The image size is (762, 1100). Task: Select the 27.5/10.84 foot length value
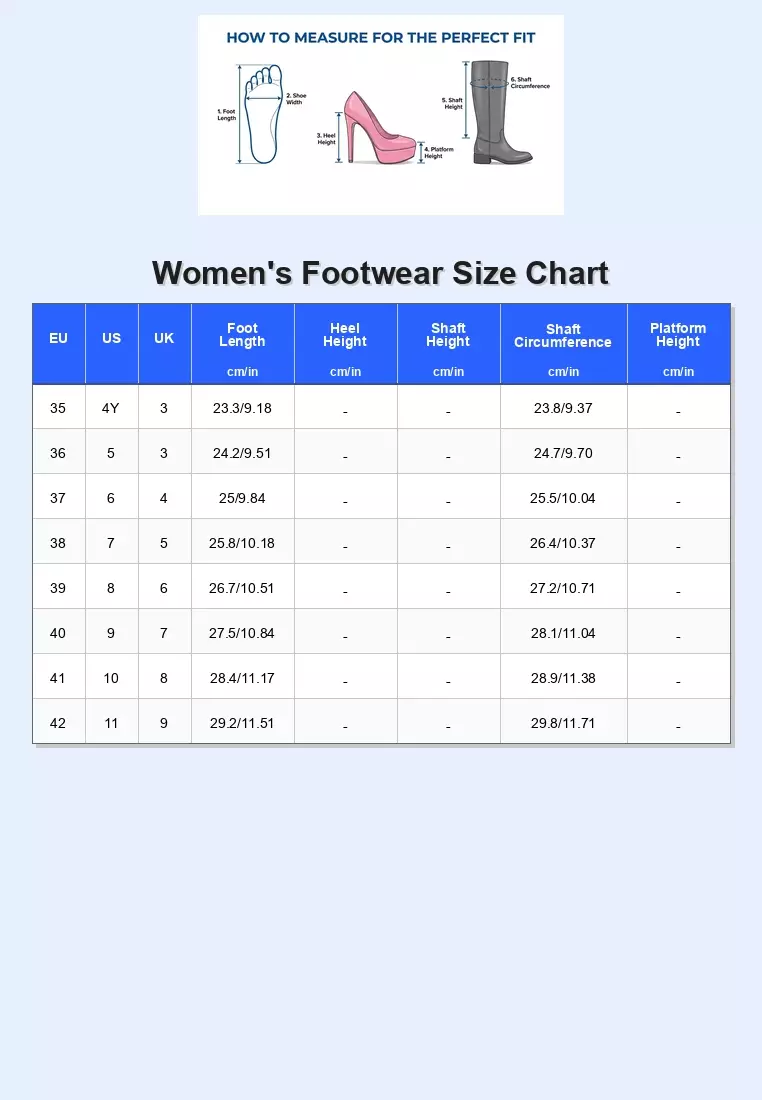242,633
